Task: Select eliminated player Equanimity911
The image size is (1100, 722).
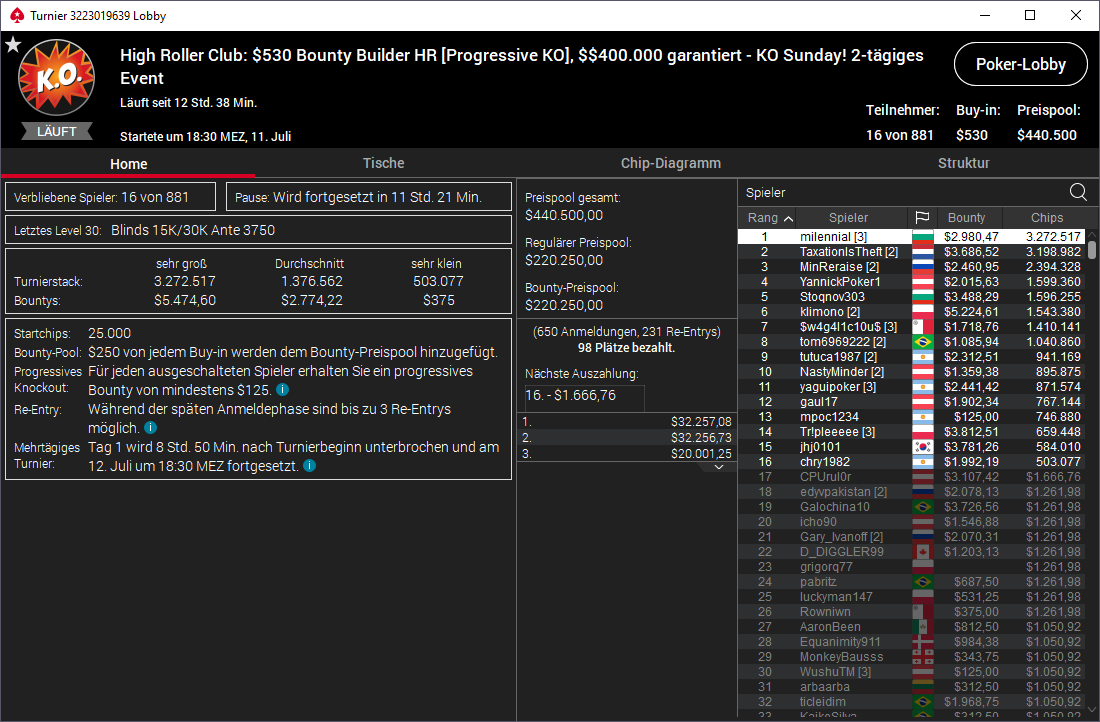Action: click(x=911, y=642)
